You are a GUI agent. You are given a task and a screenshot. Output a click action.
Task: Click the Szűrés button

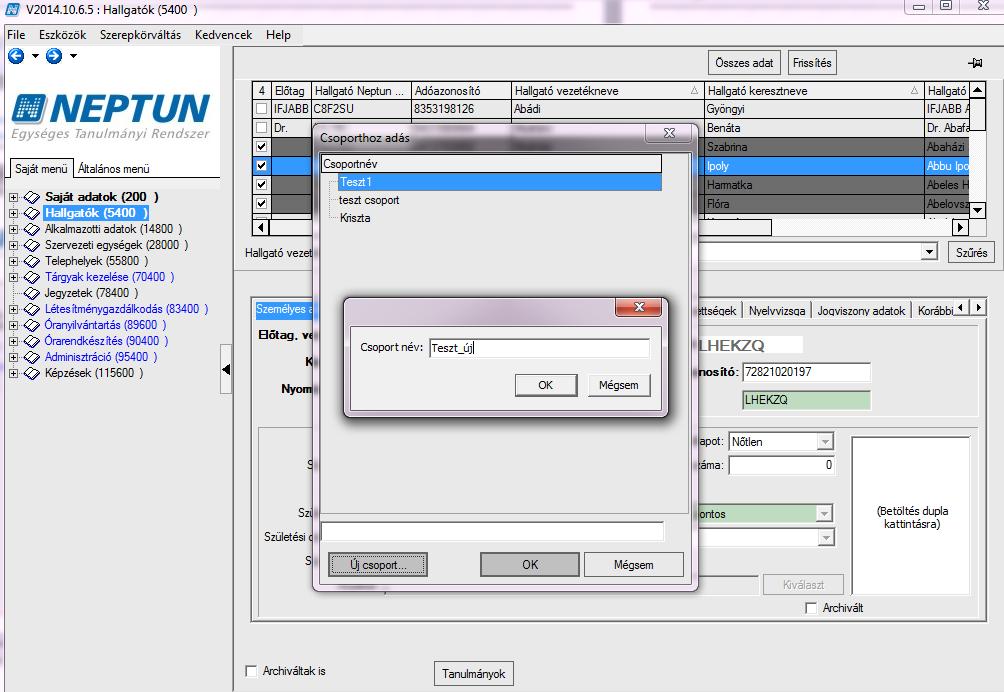point(971,252)
